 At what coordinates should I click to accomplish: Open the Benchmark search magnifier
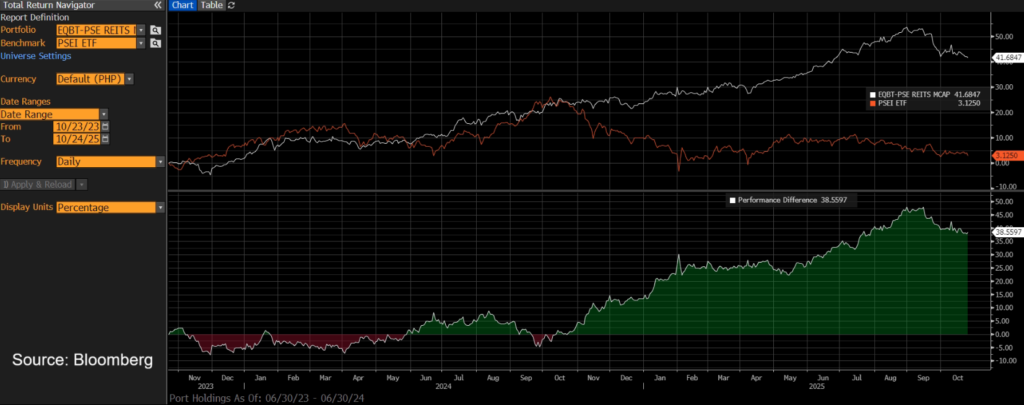(156, 43)
